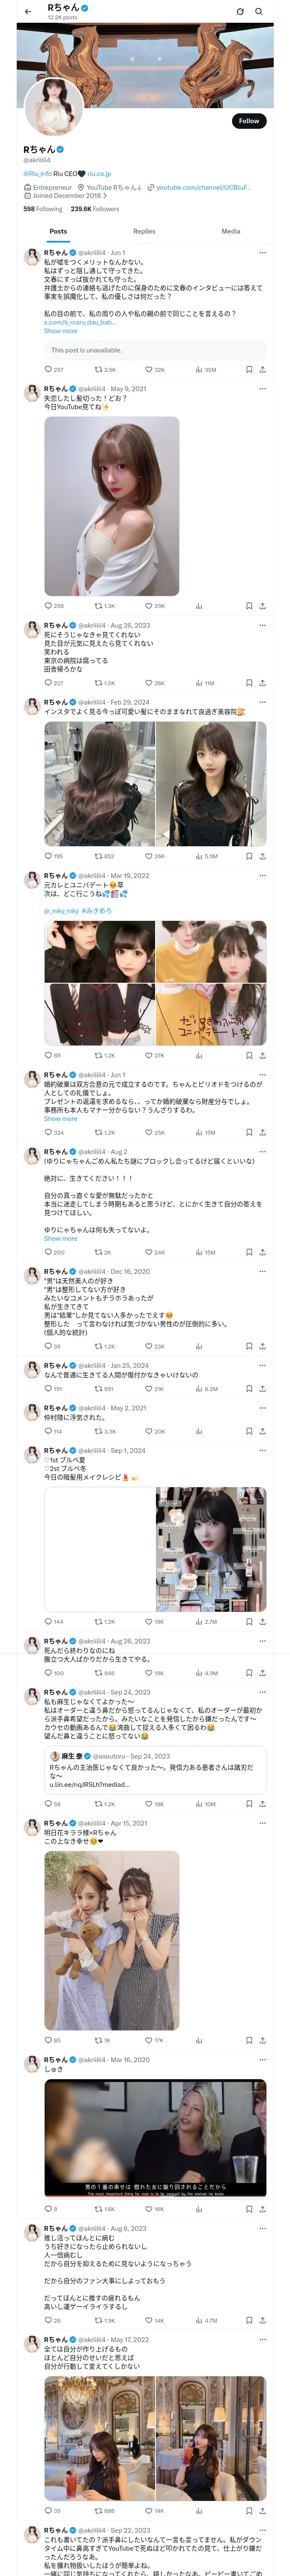Image resolution: width=290 pixels, height=2576 pixels.
Task: Open more options on Jun 1 post
Action: pos(262,252)
